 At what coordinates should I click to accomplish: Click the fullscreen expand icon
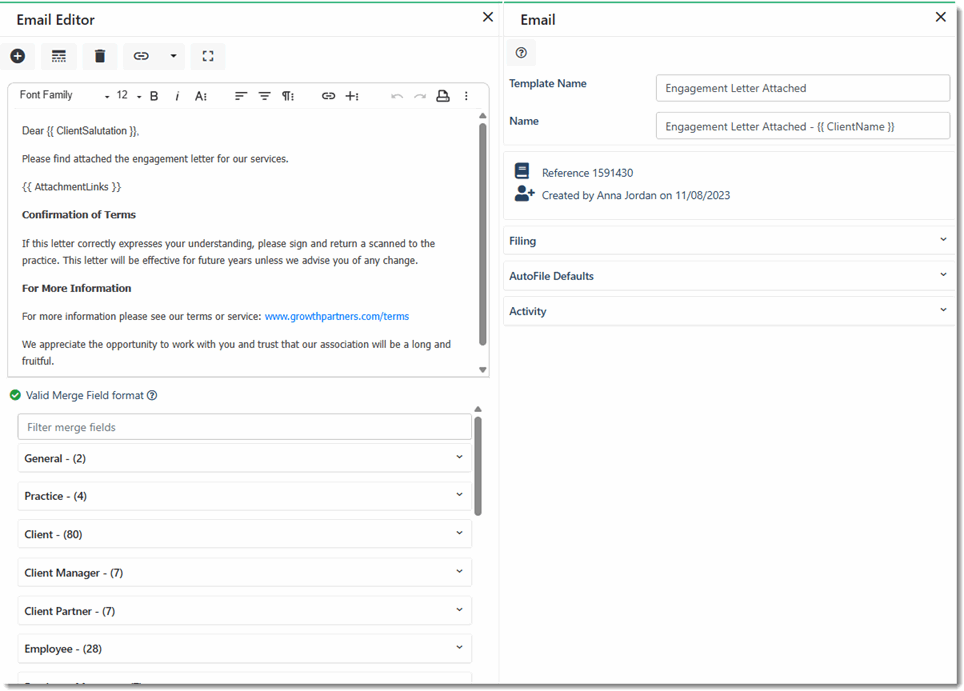208,57
